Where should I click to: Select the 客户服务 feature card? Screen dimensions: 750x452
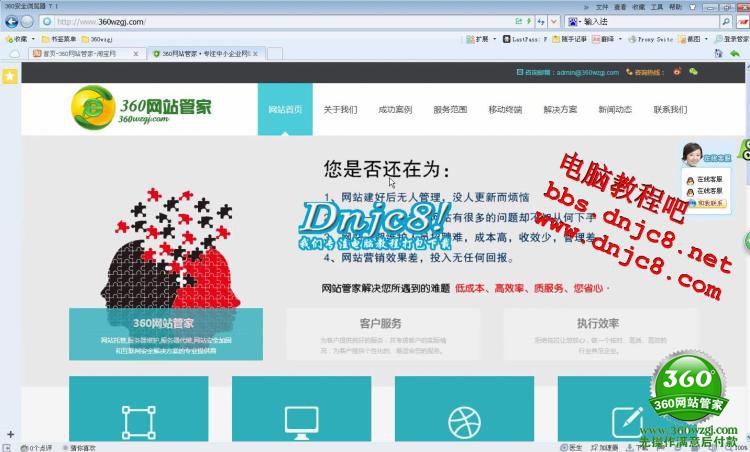[x=383, y=334]
